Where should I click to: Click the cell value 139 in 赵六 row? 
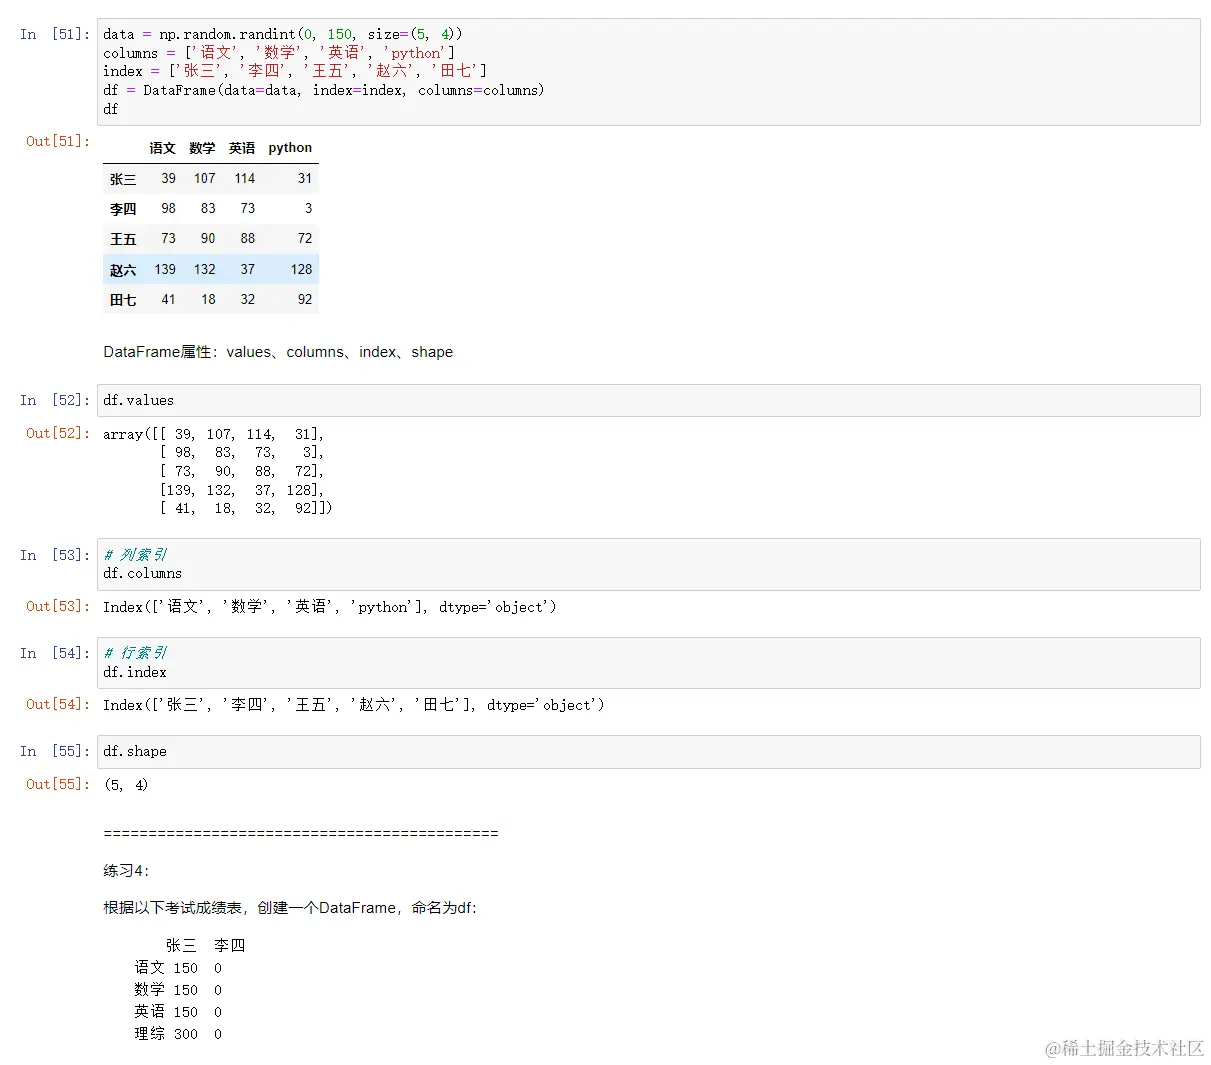tap(165, 269)
